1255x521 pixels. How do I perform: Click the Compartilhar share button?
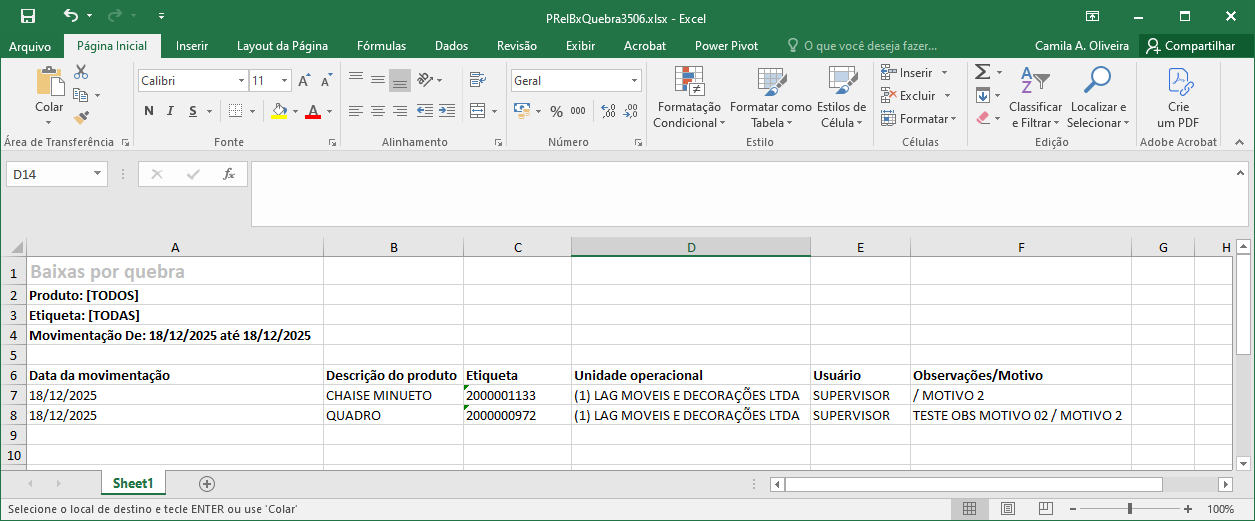click(x=1190, y=46)
